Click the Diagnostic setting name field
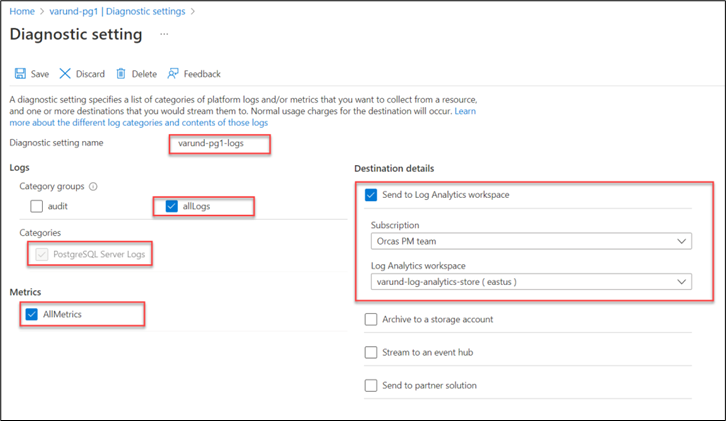Image resolution: width=726 pixels, height=421 pixels. [x=218, y=143]
